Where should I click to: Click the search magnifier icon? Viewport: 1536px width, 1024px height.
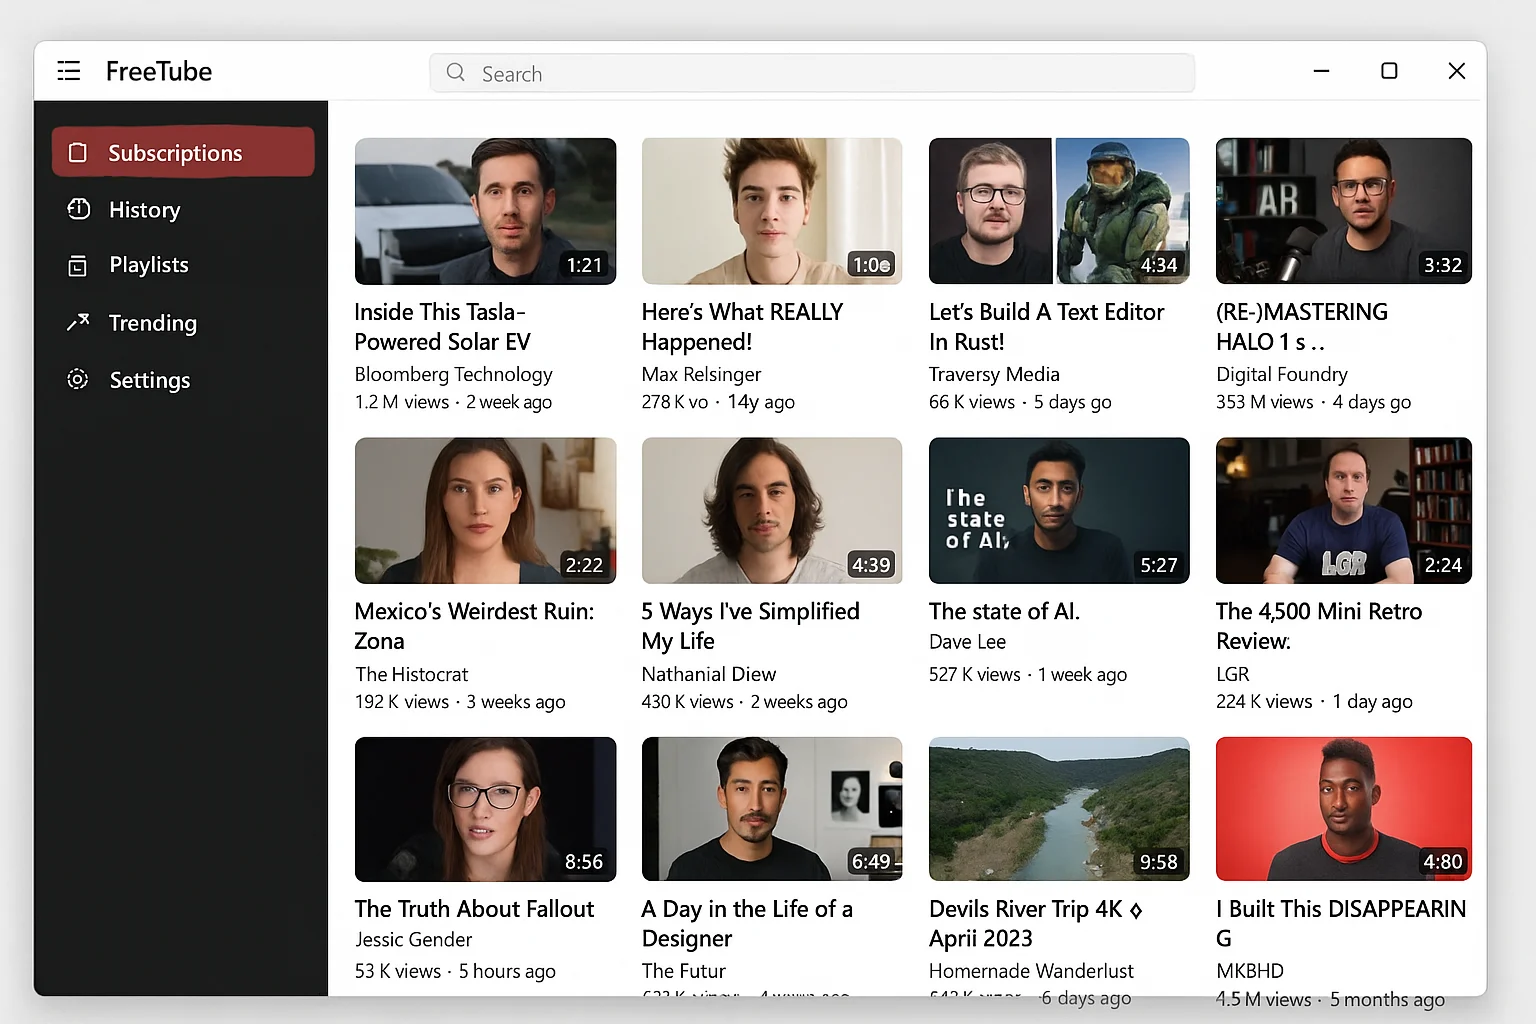[x=456, y=72]
